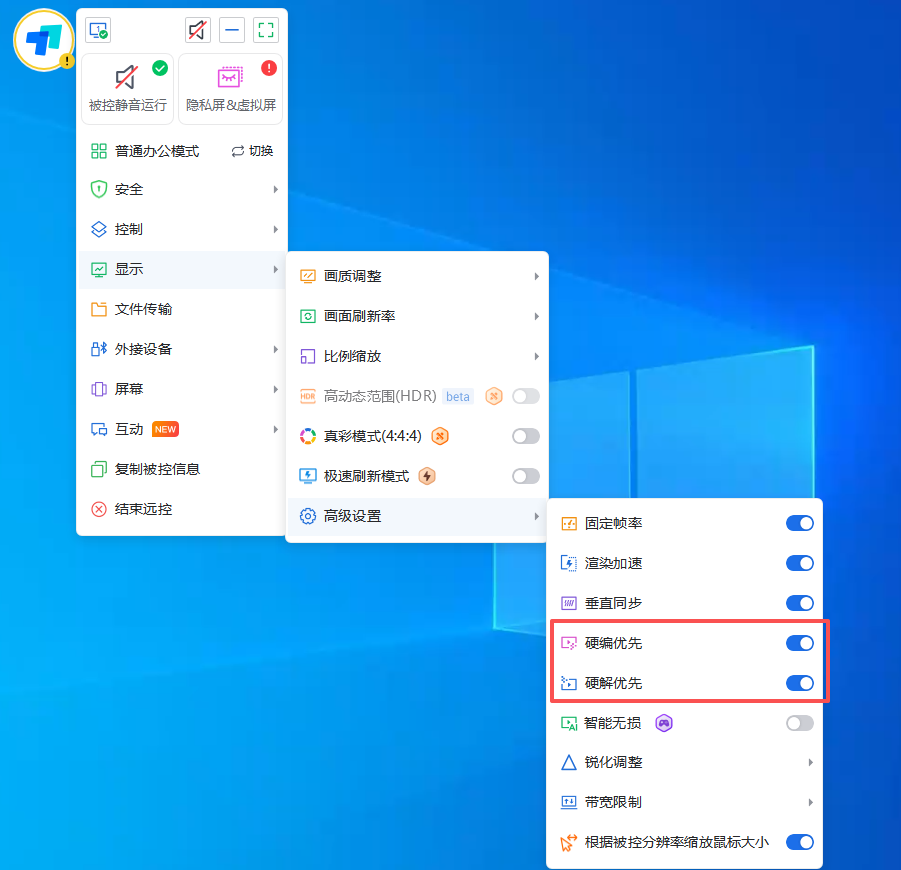Viewport: 901px width, 870px height.
Task: Expand the 锐化调整 arrow
Action: click(x=810, y=763)
